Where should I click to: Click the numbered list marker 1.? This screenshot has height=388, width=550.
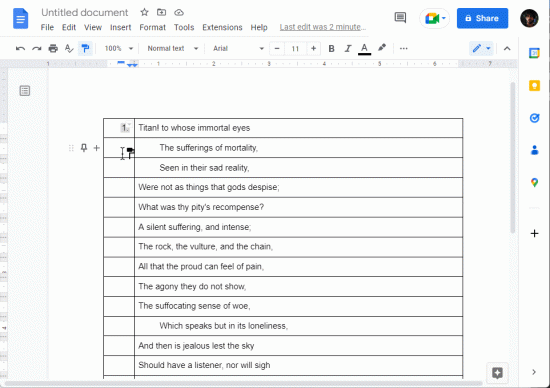click(125, 128)
